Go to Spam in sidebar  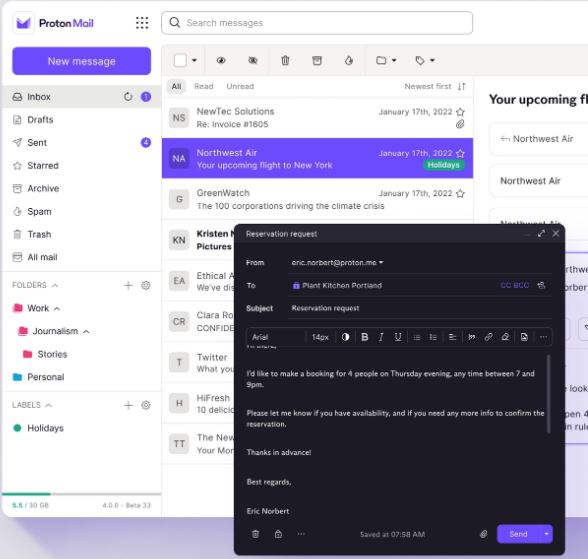click(81, 211)
